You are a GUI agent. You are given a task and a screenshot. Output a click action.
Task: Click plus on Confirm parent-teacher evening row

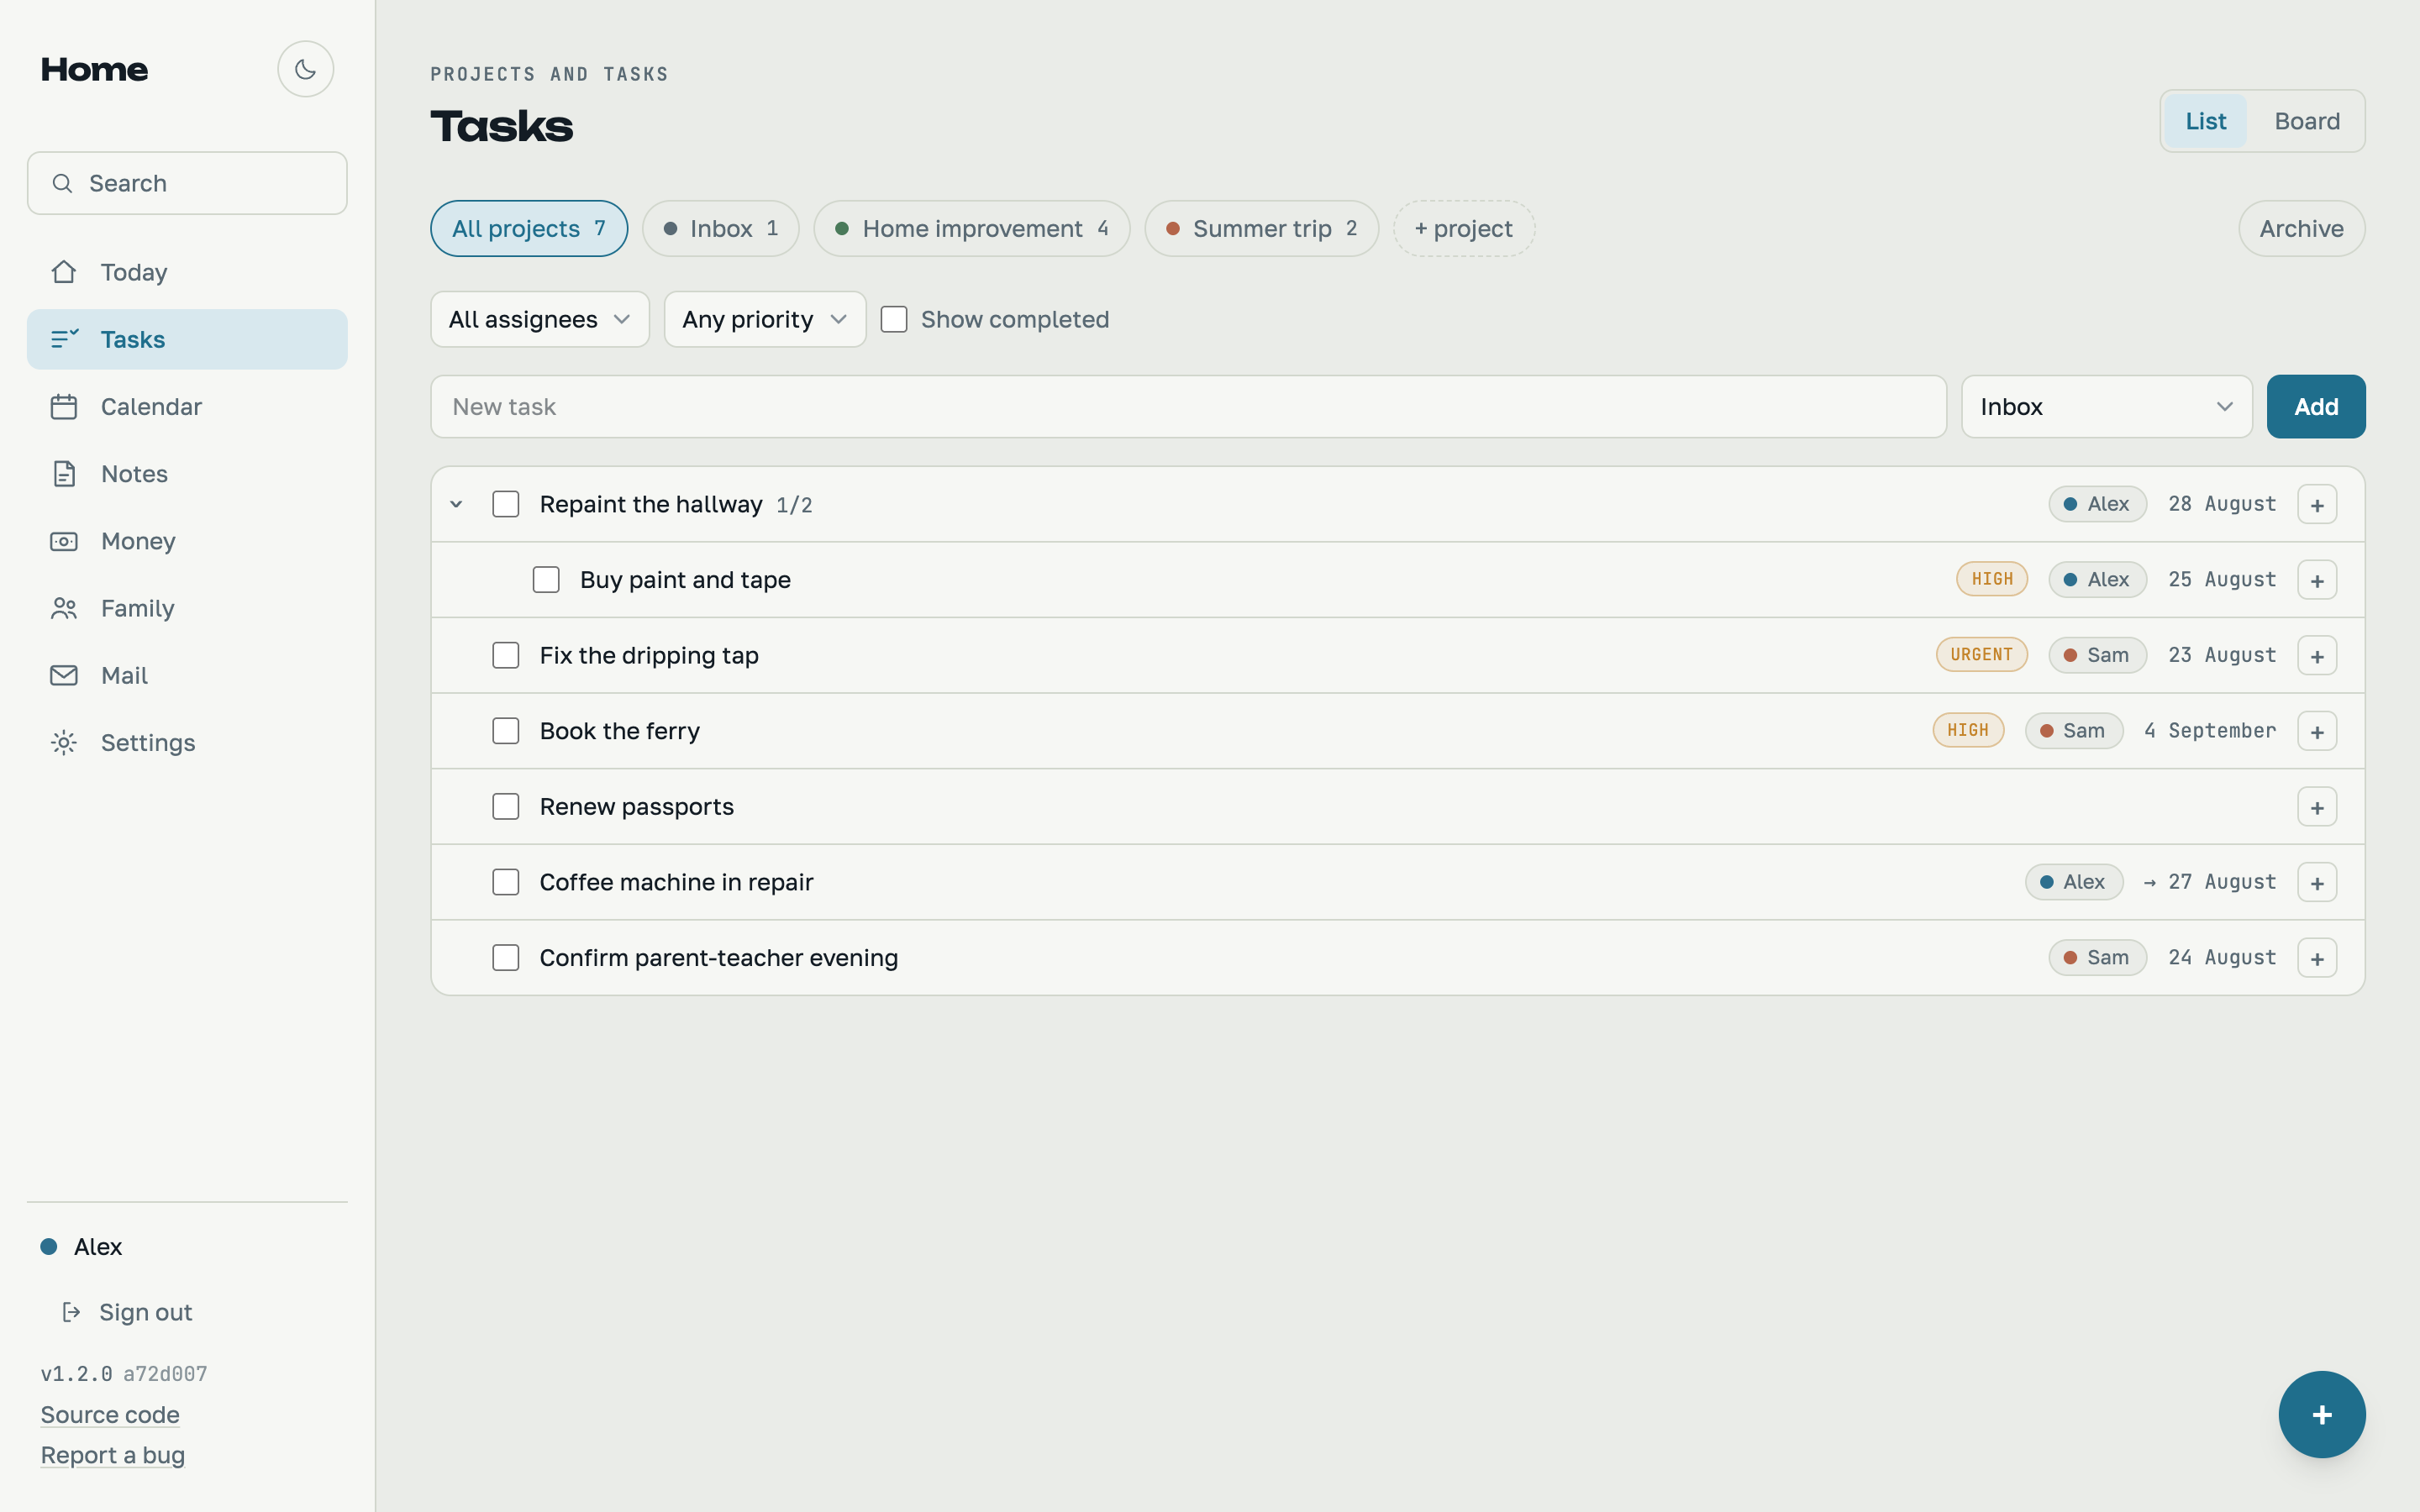[2317, 958]
